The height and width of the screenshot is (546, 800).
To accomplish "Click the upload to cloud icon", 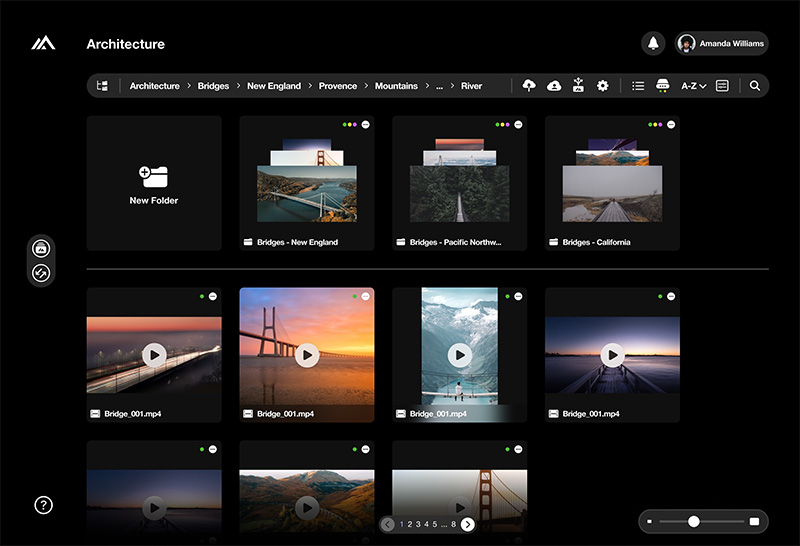I will 530,86.
